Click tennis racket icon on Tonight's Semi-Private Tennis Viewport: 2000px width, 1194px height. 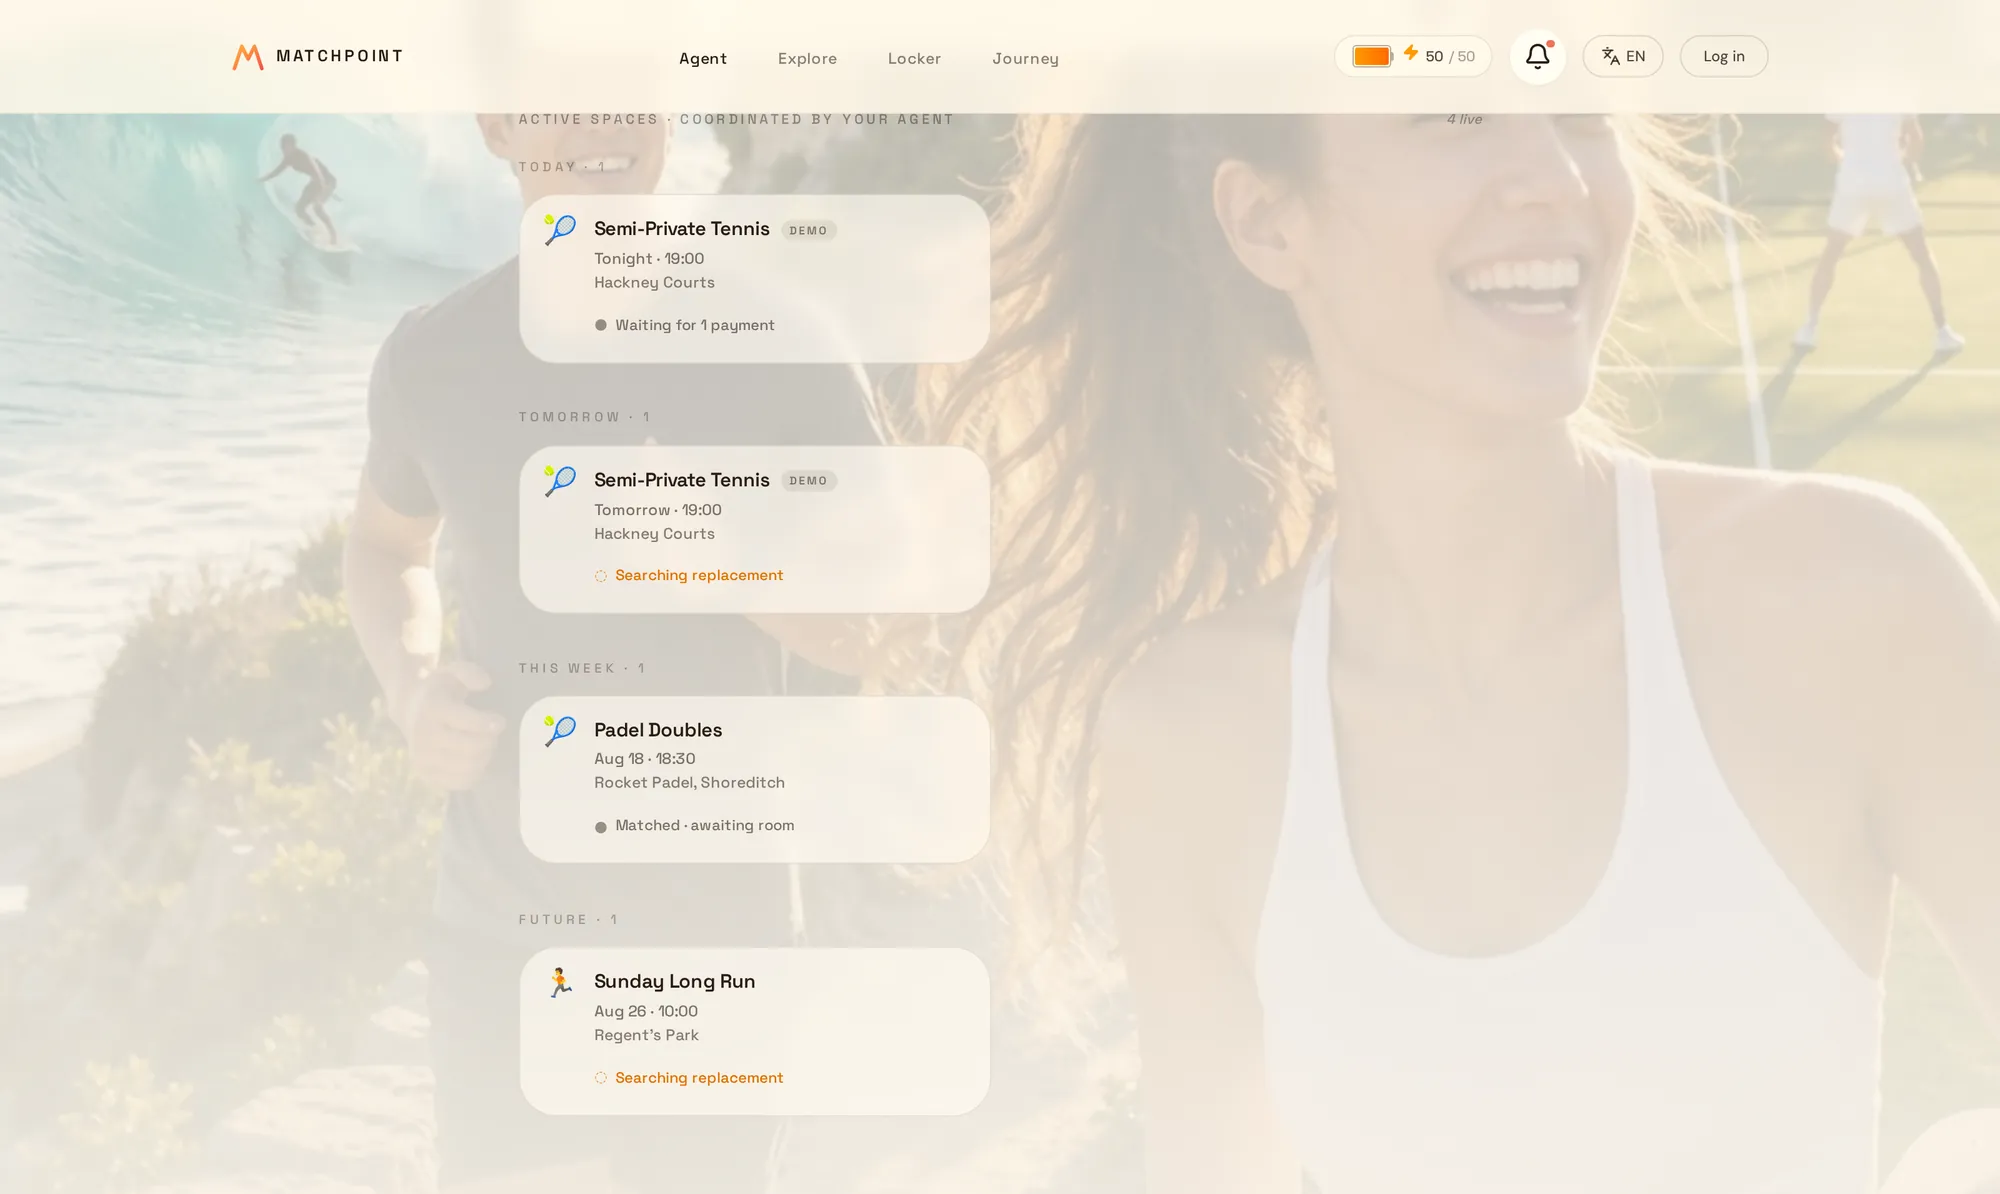(560, 230)
